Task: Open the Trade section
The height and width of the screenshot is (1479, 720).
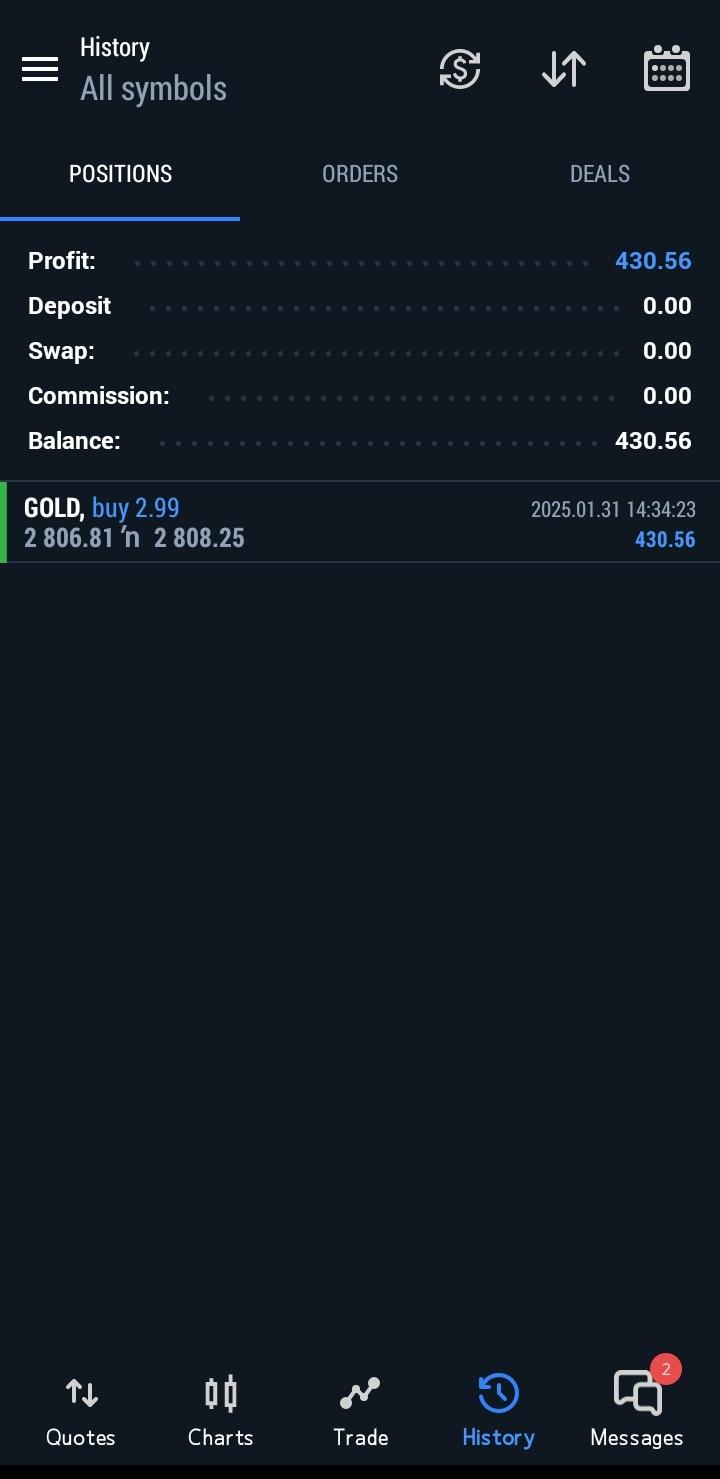Action: [360, 1412]
